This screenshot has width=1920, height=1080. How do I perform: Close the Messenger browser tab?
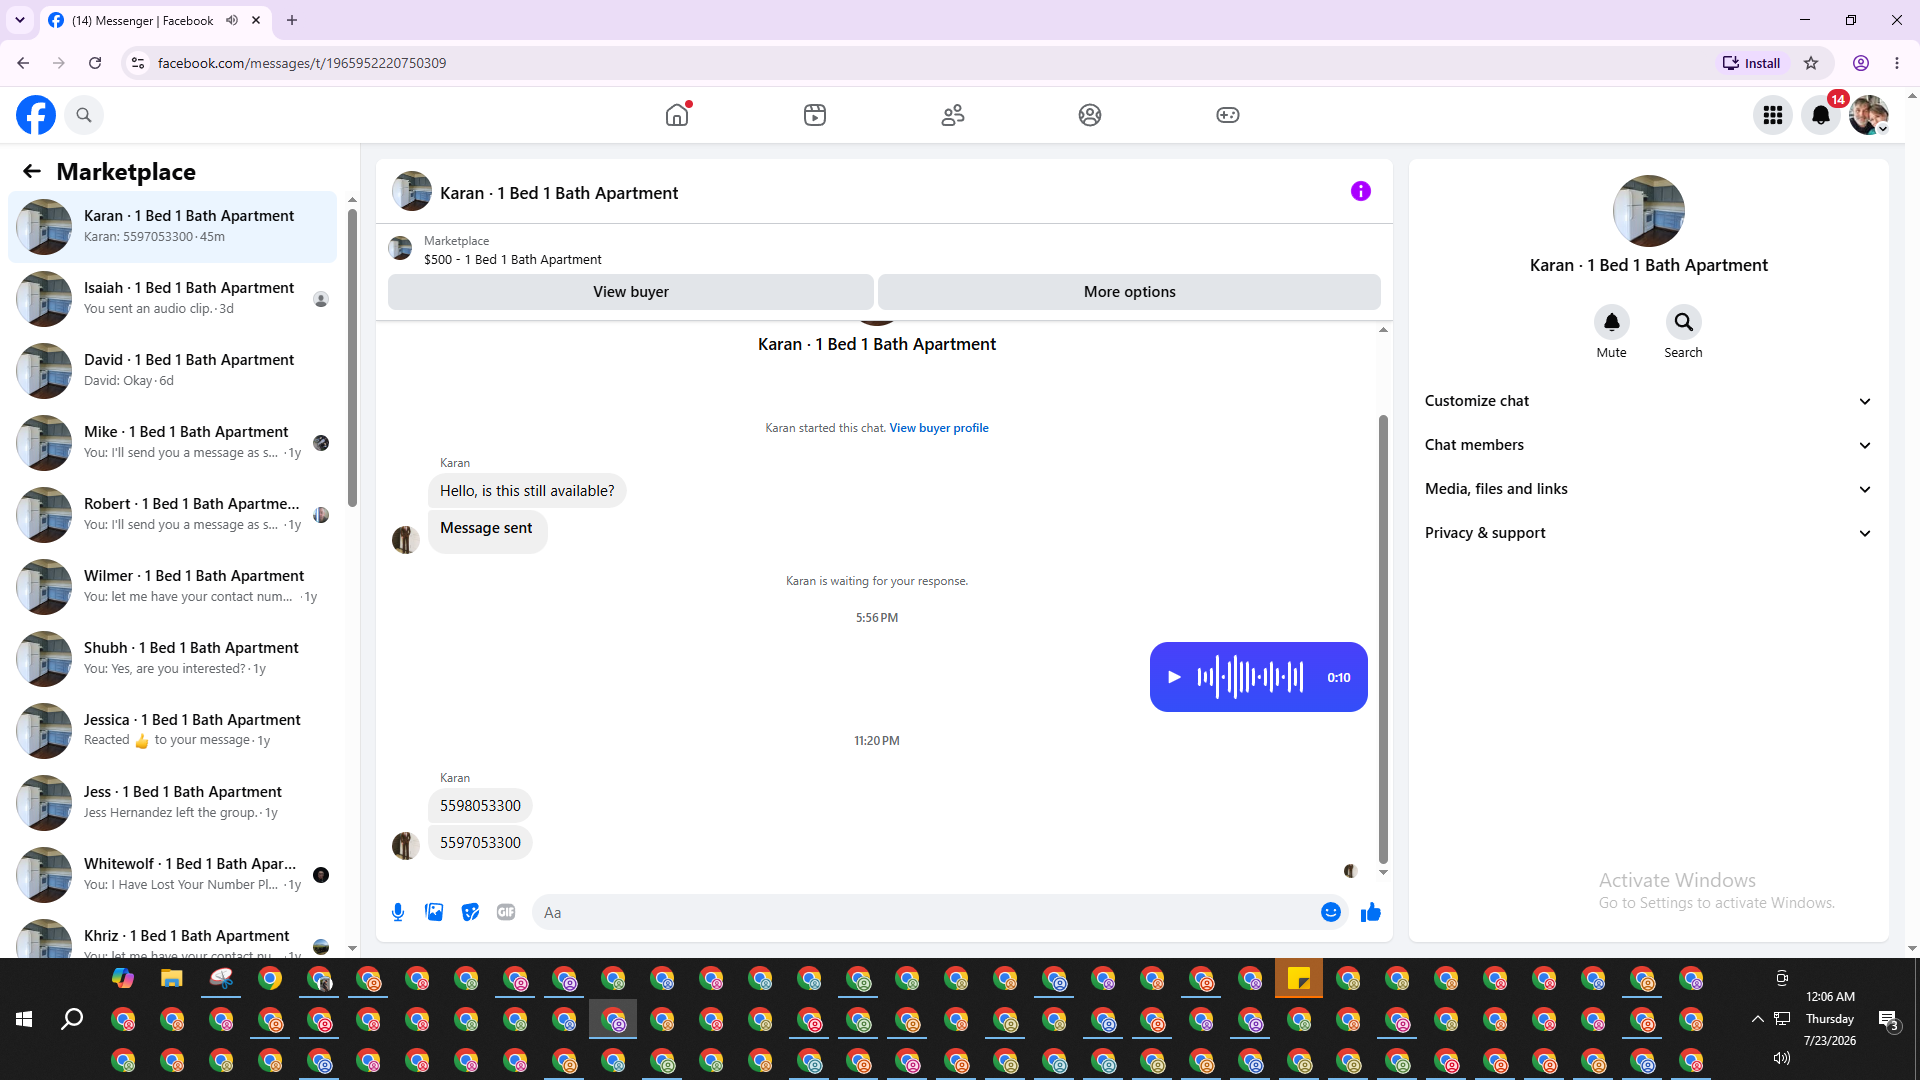256,20
